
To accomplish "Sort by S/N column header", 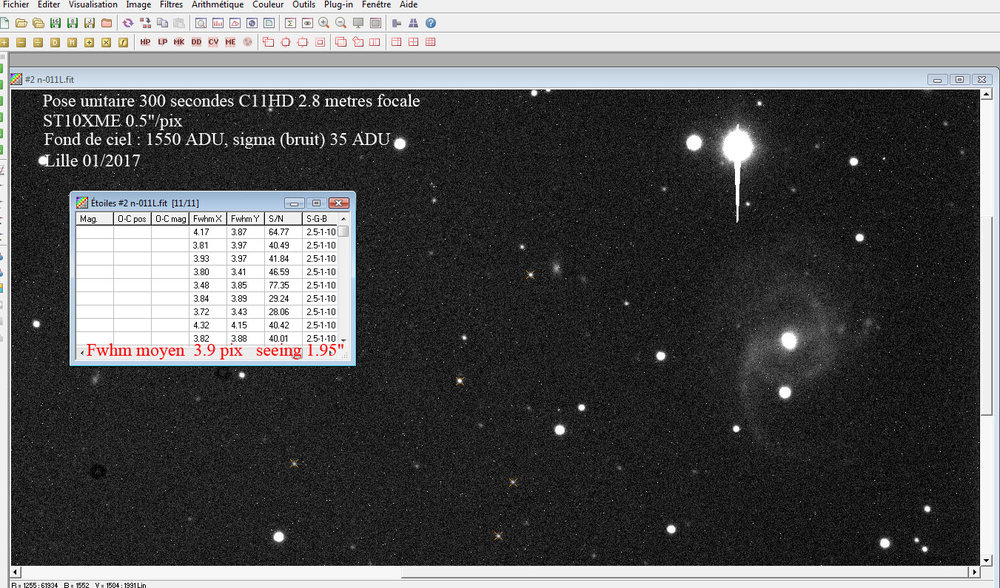I will click(x=283, y=219).
